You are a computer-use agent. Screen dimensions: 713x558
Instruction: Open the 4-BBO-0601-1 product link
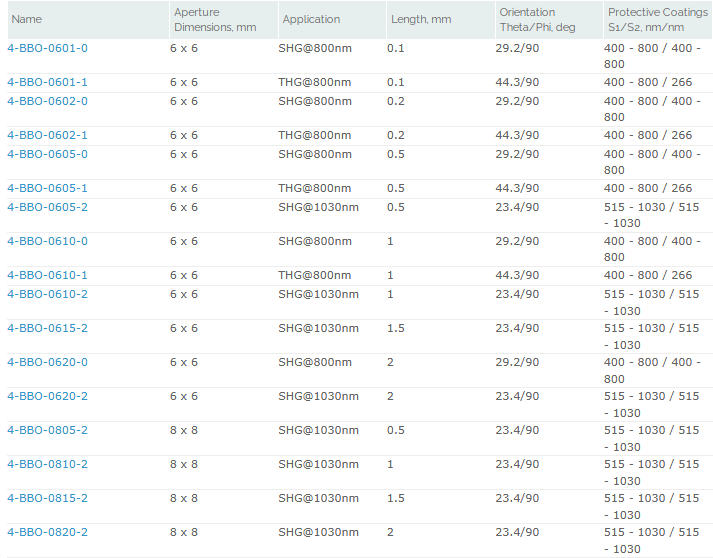(47, 82)
